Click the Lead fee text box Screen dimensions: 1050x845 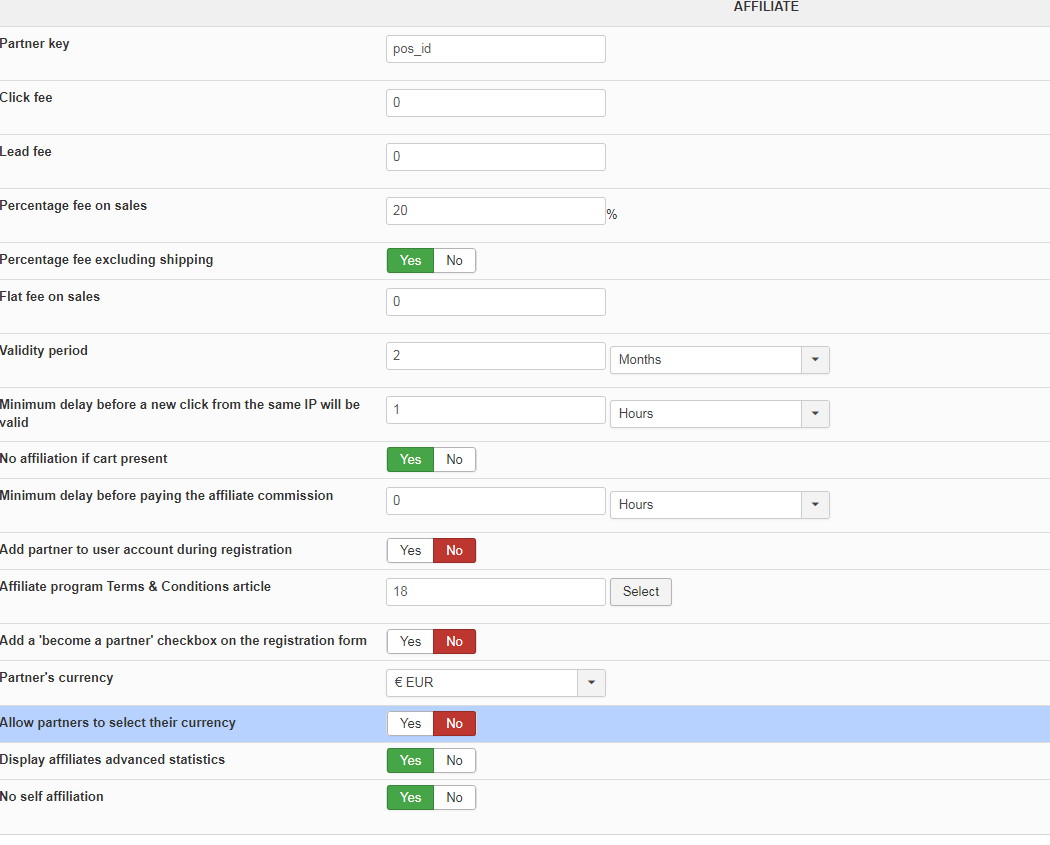click(495, 157)
